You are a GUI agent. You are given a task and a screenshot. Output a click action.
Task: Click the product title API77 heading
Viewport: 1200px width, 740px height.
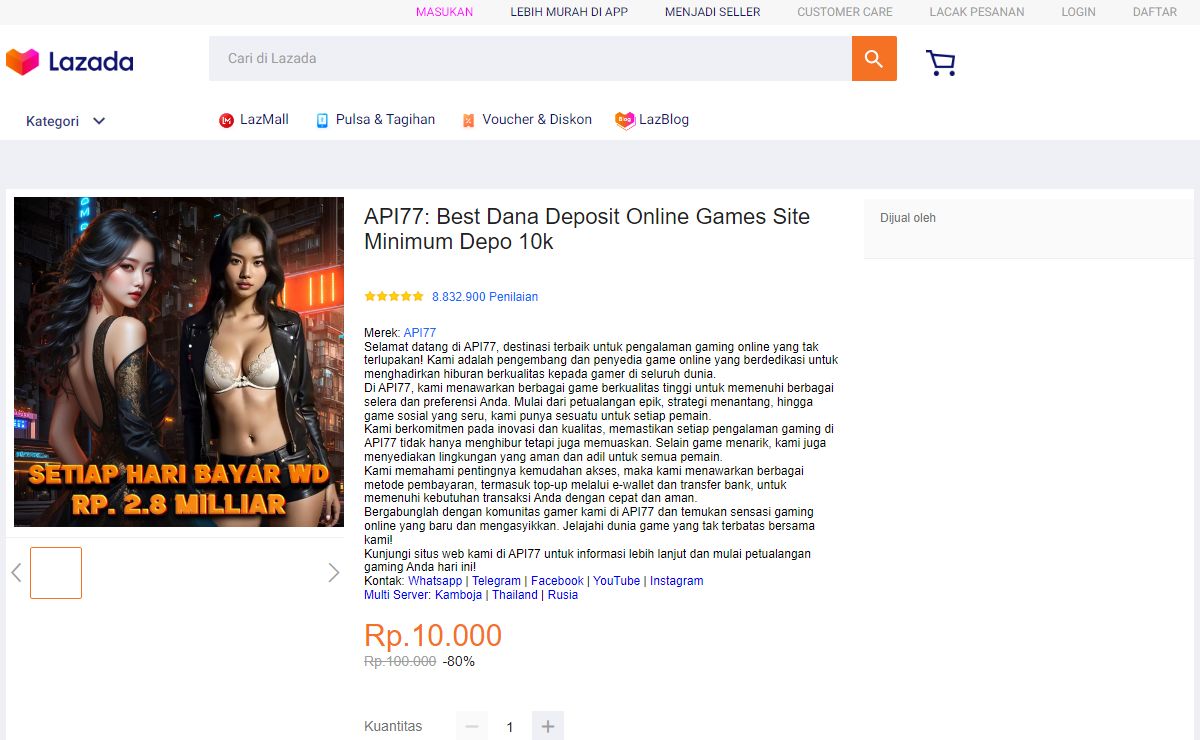point(587,229)
